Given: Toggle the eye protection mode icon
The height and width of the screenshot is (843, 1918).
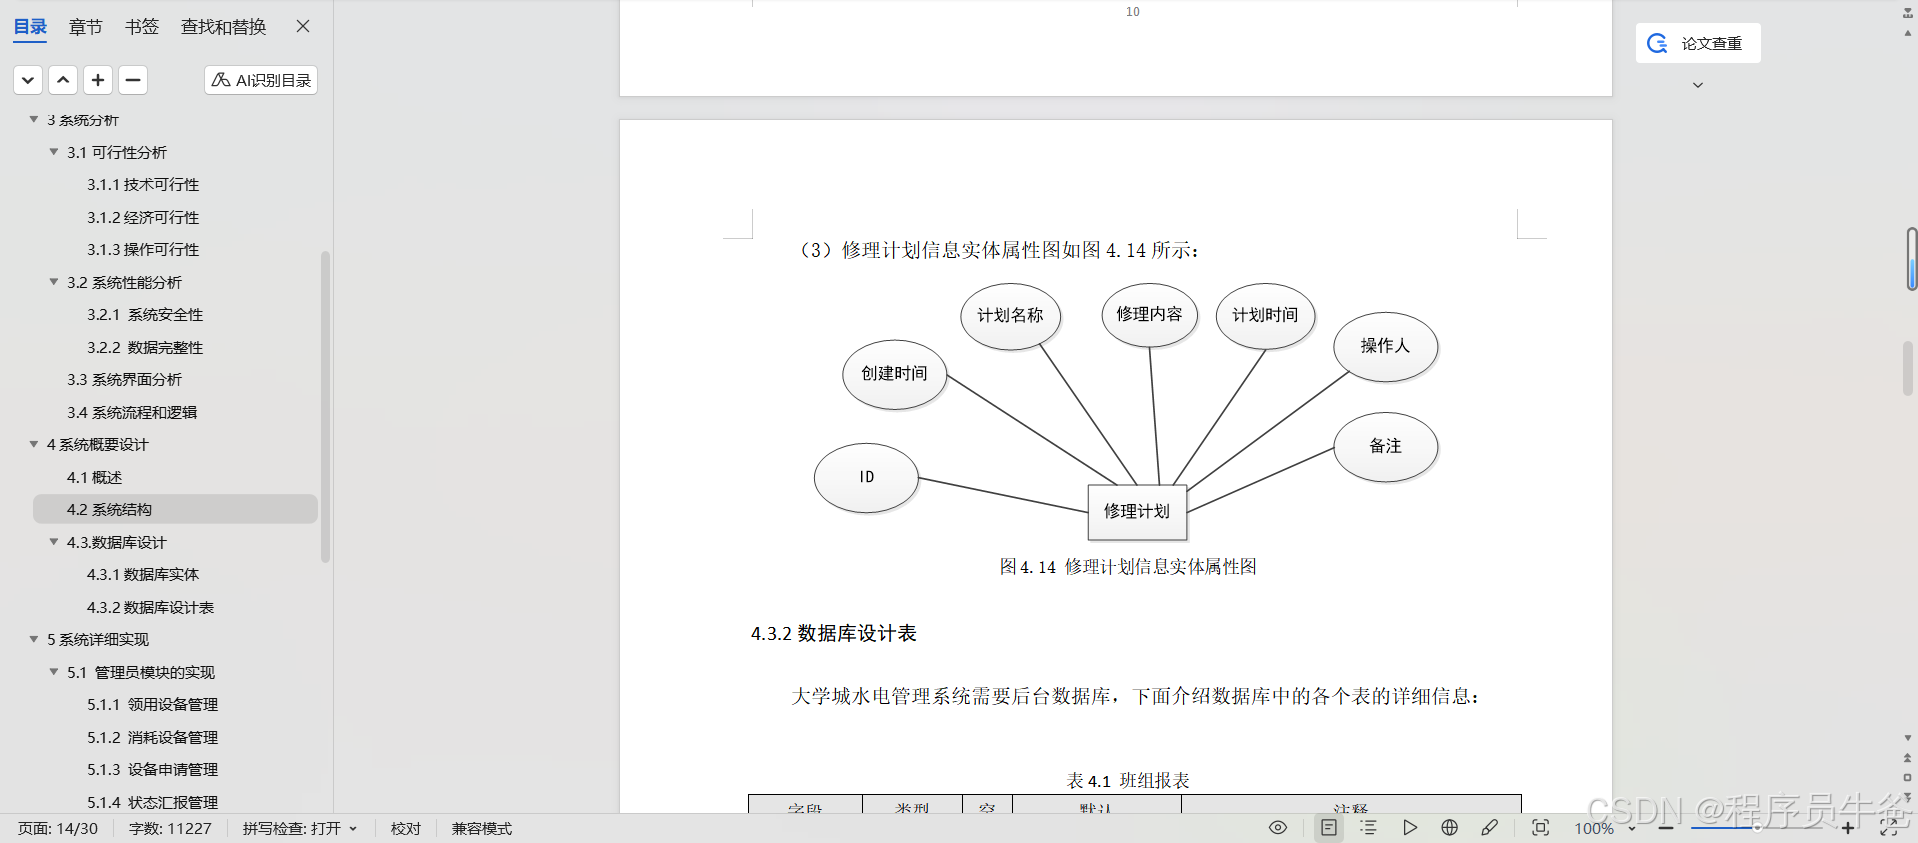Looking at the screenshot, I should click(1278, 827).
